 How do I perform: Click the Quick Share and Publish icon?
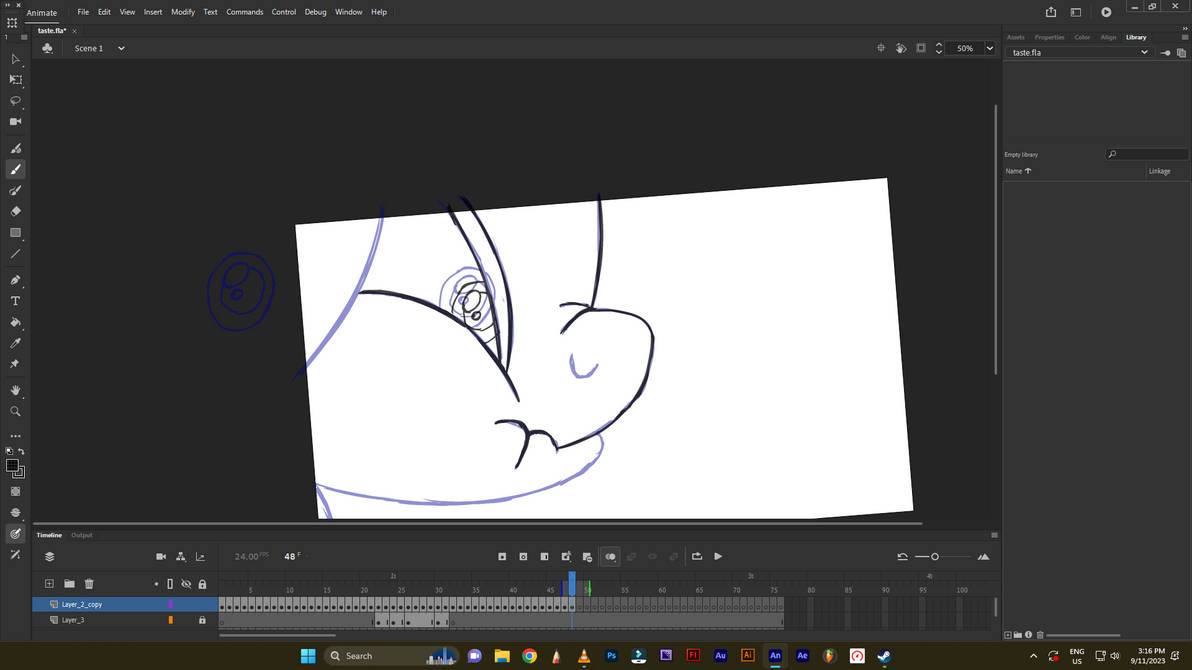[x=1051, y=12]
